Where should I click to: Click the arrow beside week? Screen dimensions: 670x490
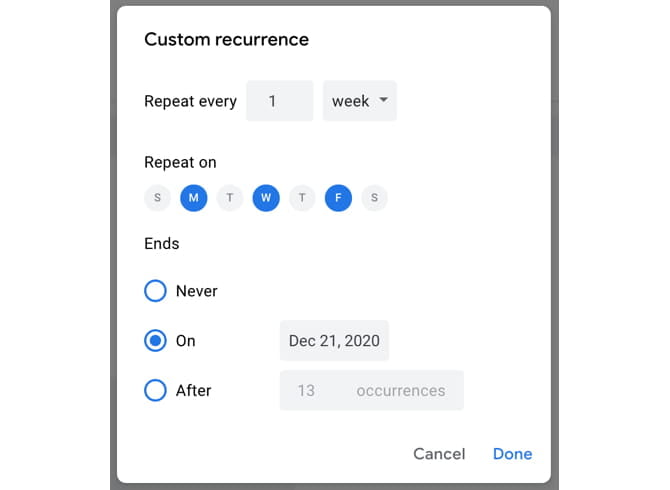[x=383, y=101]
